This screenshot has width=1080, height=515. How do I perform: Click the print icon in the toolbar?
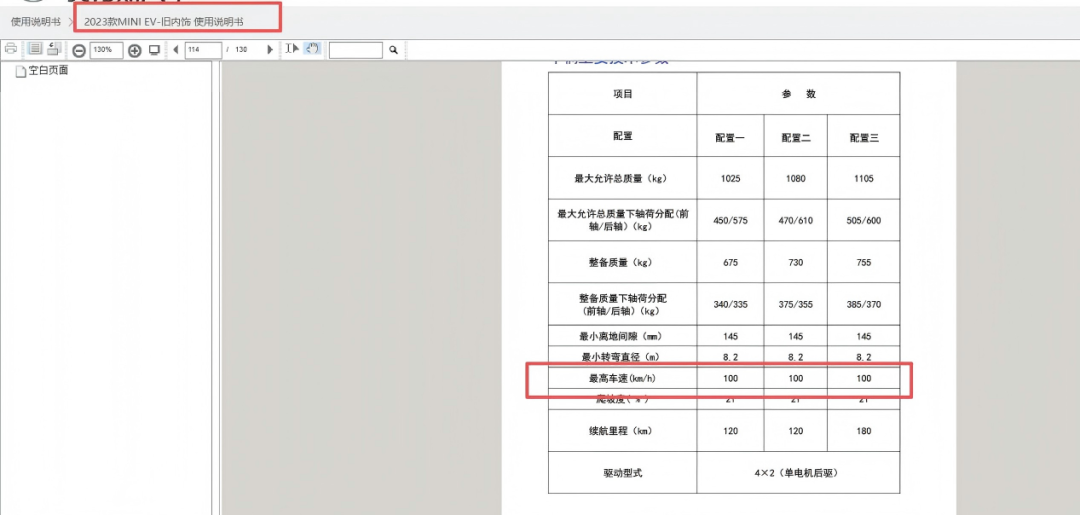(x=11, y=49)
